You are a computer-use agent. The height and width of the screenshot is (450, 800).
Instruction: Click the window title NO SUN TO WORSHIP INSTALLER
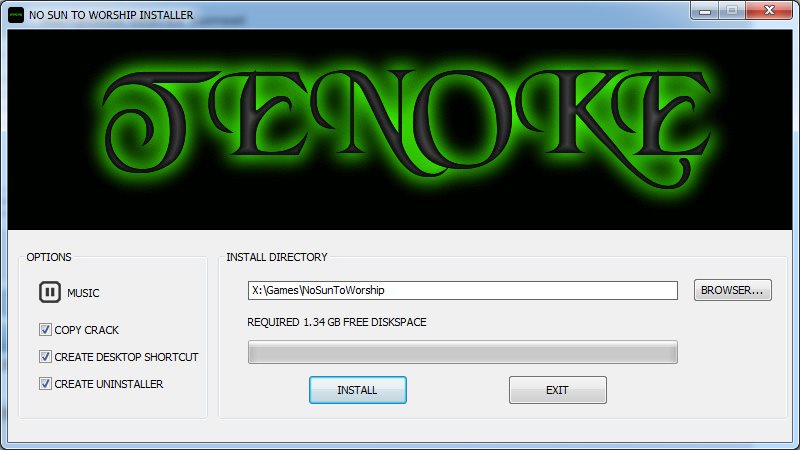click(x=111, y=15)
